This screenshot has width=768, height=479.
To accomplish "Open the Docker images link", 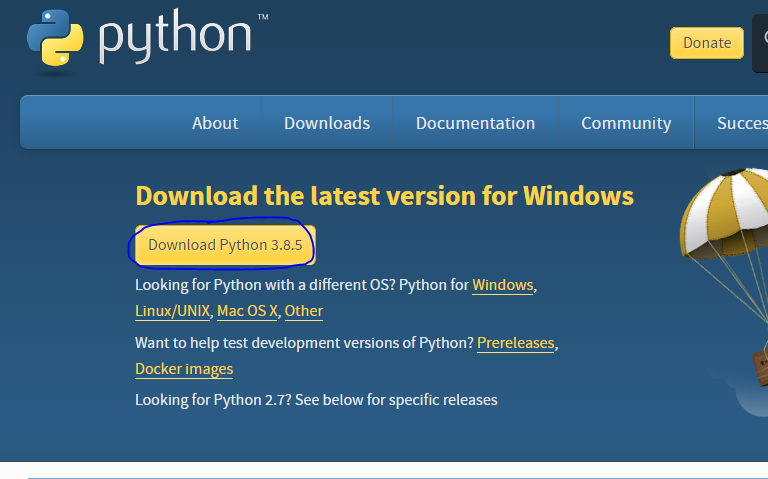I will (184, 369).
